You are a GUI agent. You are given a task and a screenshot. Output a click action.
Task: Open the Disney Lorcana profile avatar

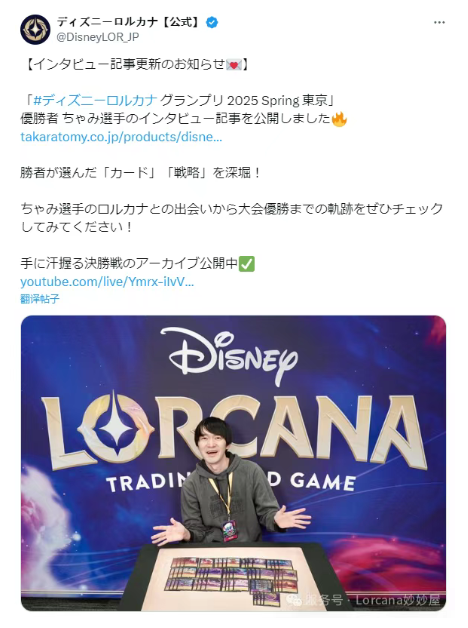click(35, 30)
